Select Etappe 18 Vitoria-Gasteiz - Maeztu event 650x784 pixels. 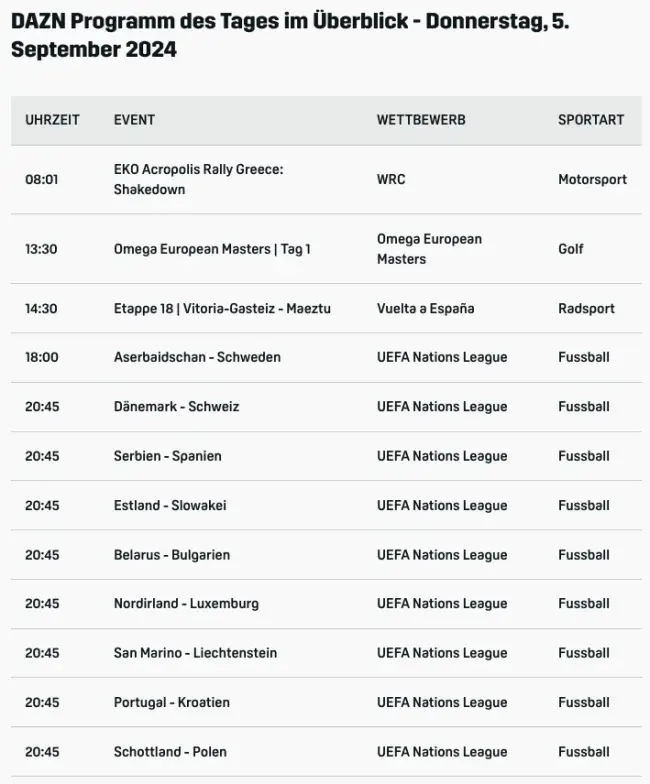pyautogui.click(x=222, y=309)
